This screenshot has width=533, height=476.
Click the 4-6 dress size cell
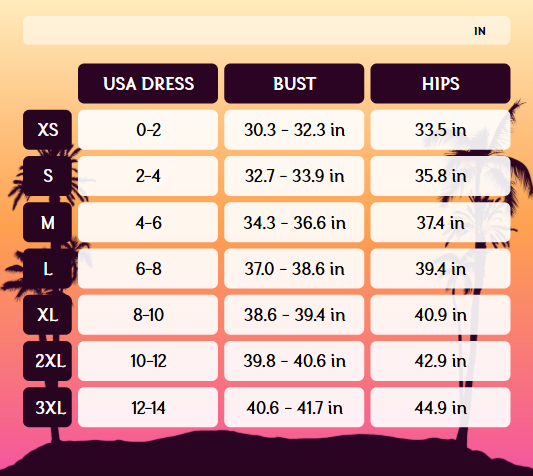(148, 222)
